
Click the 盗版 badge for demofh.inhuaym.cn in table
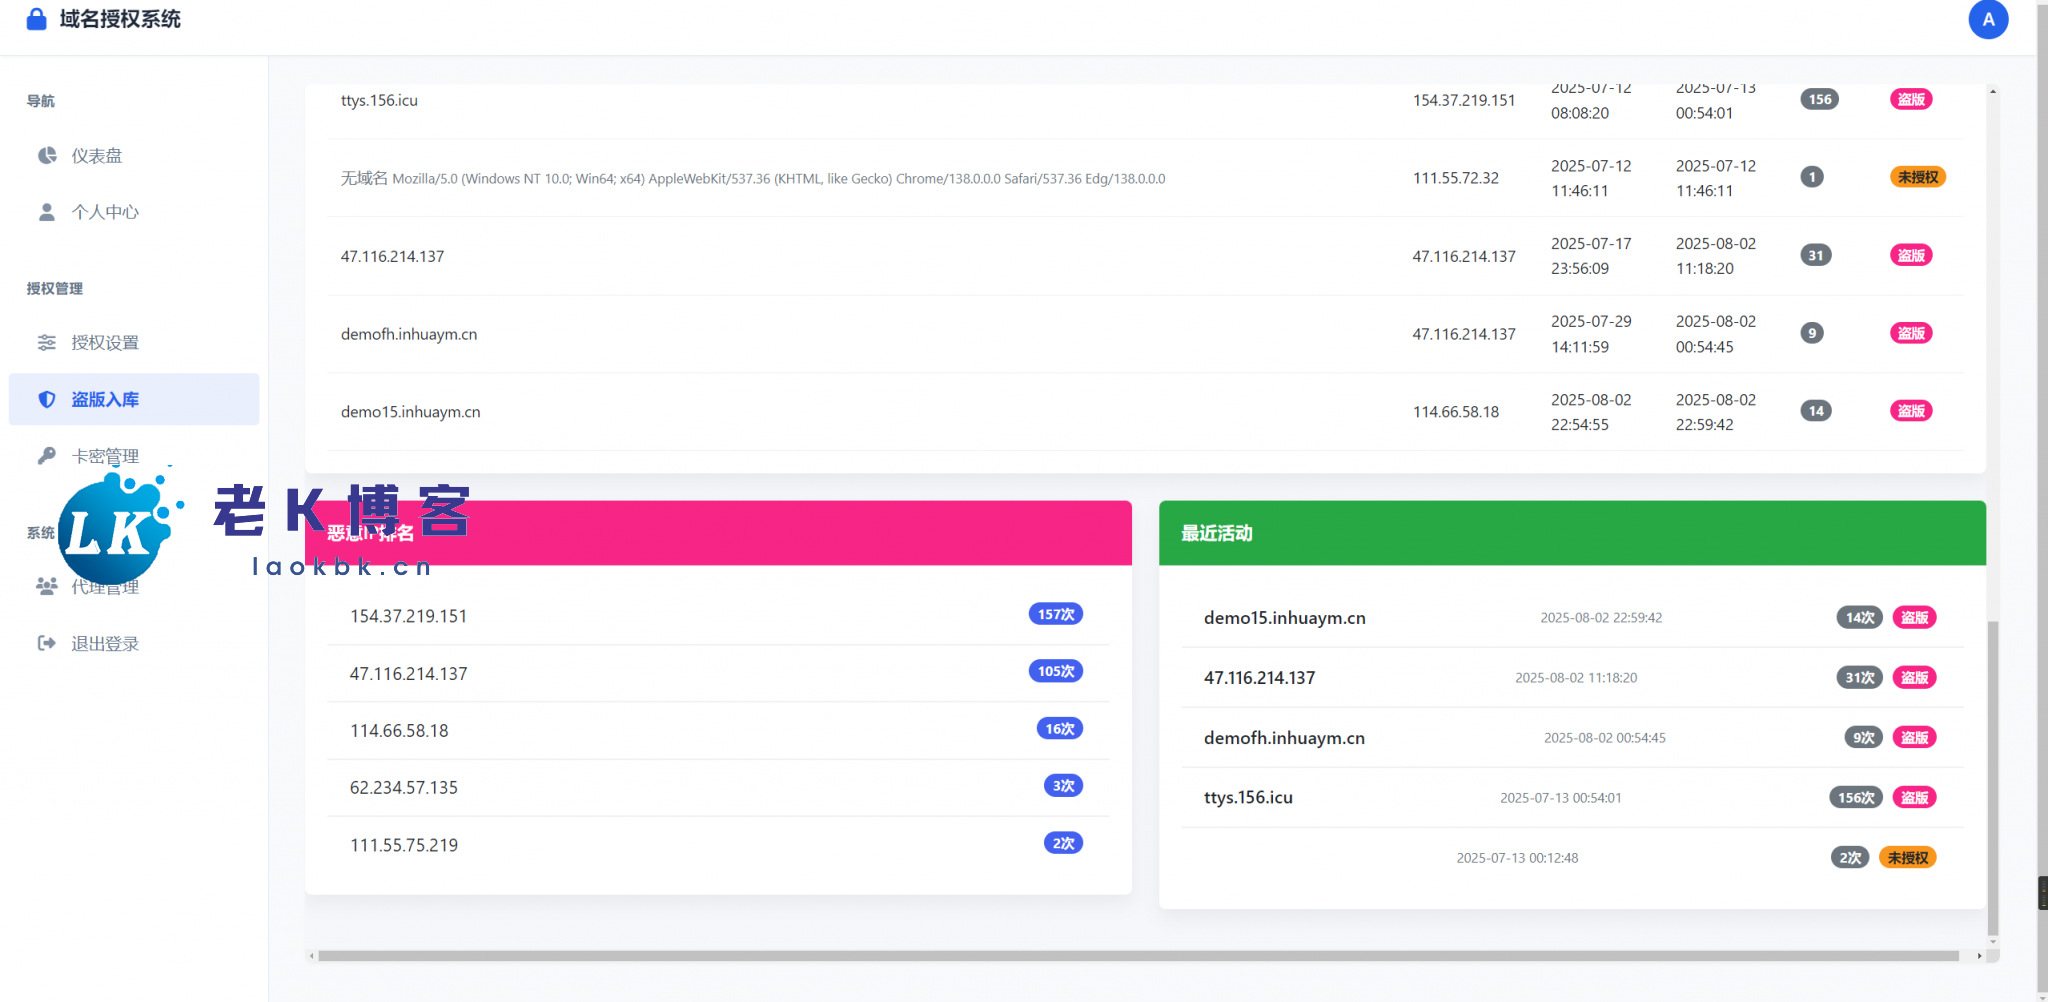[x=1910, y=333]
